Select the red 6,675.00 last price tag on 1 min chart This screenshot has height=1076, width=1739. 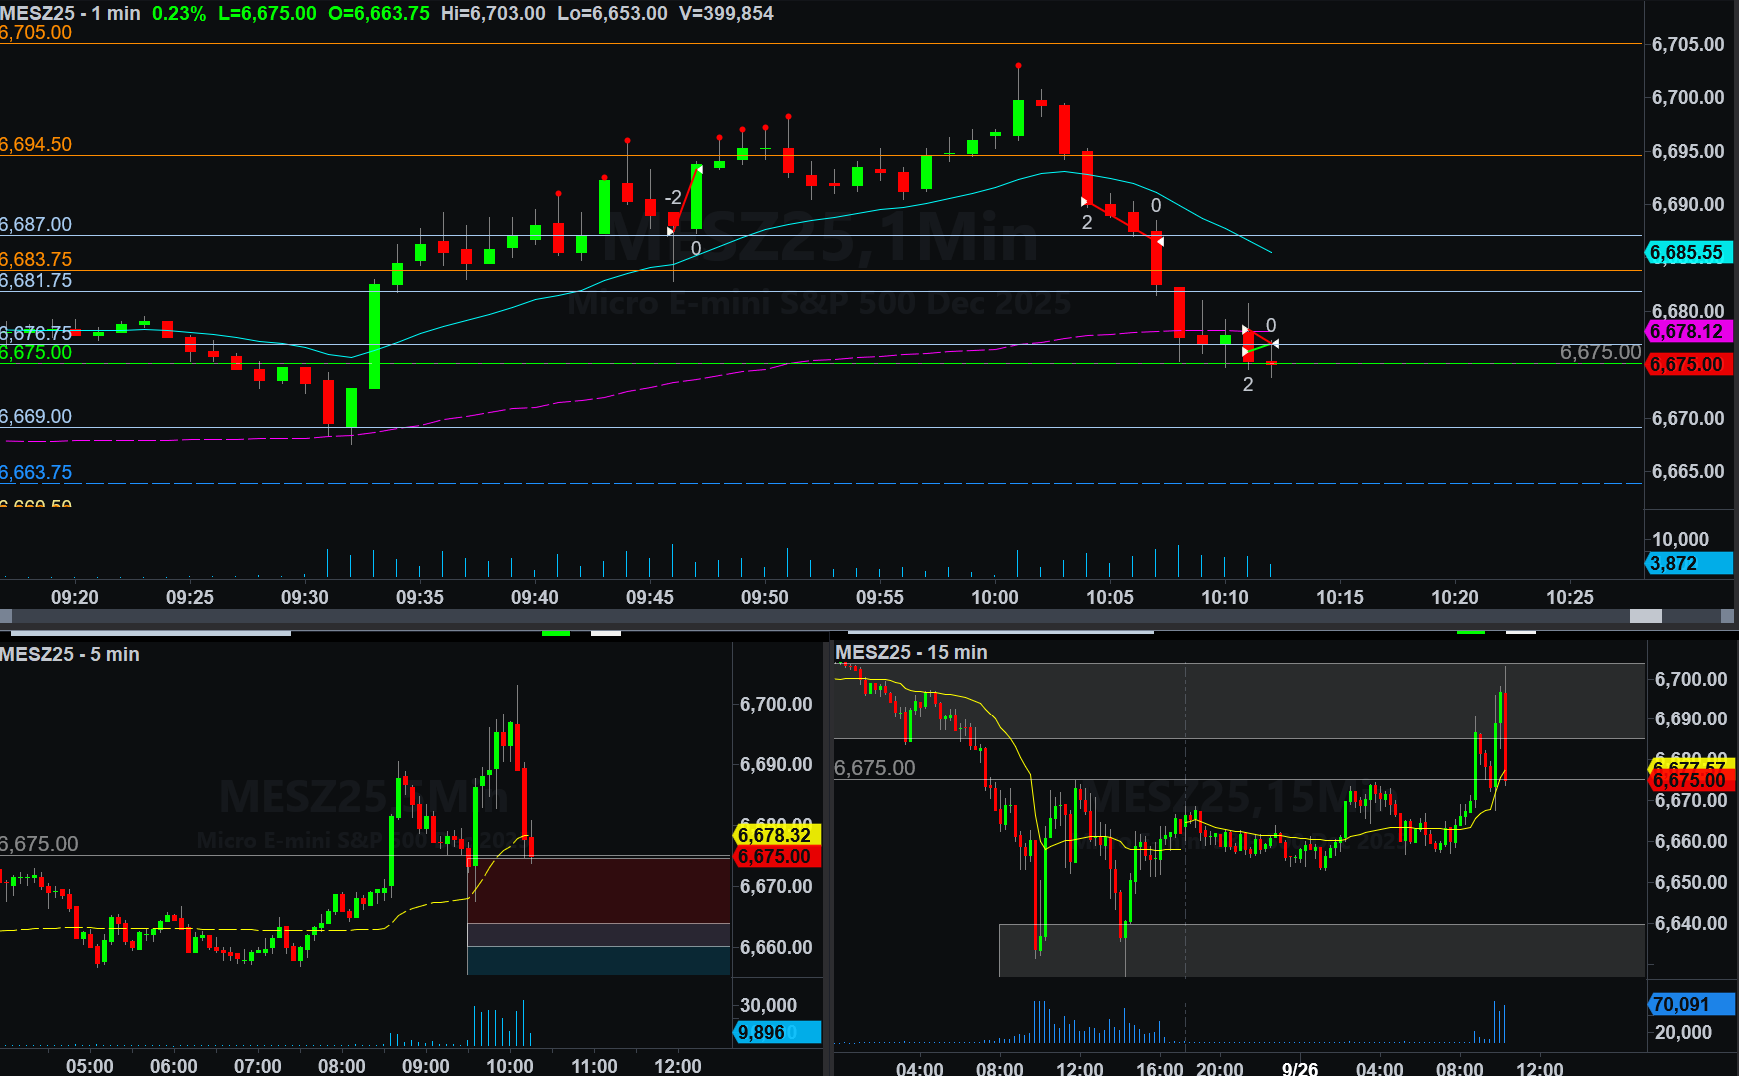tap(1688, 365)
